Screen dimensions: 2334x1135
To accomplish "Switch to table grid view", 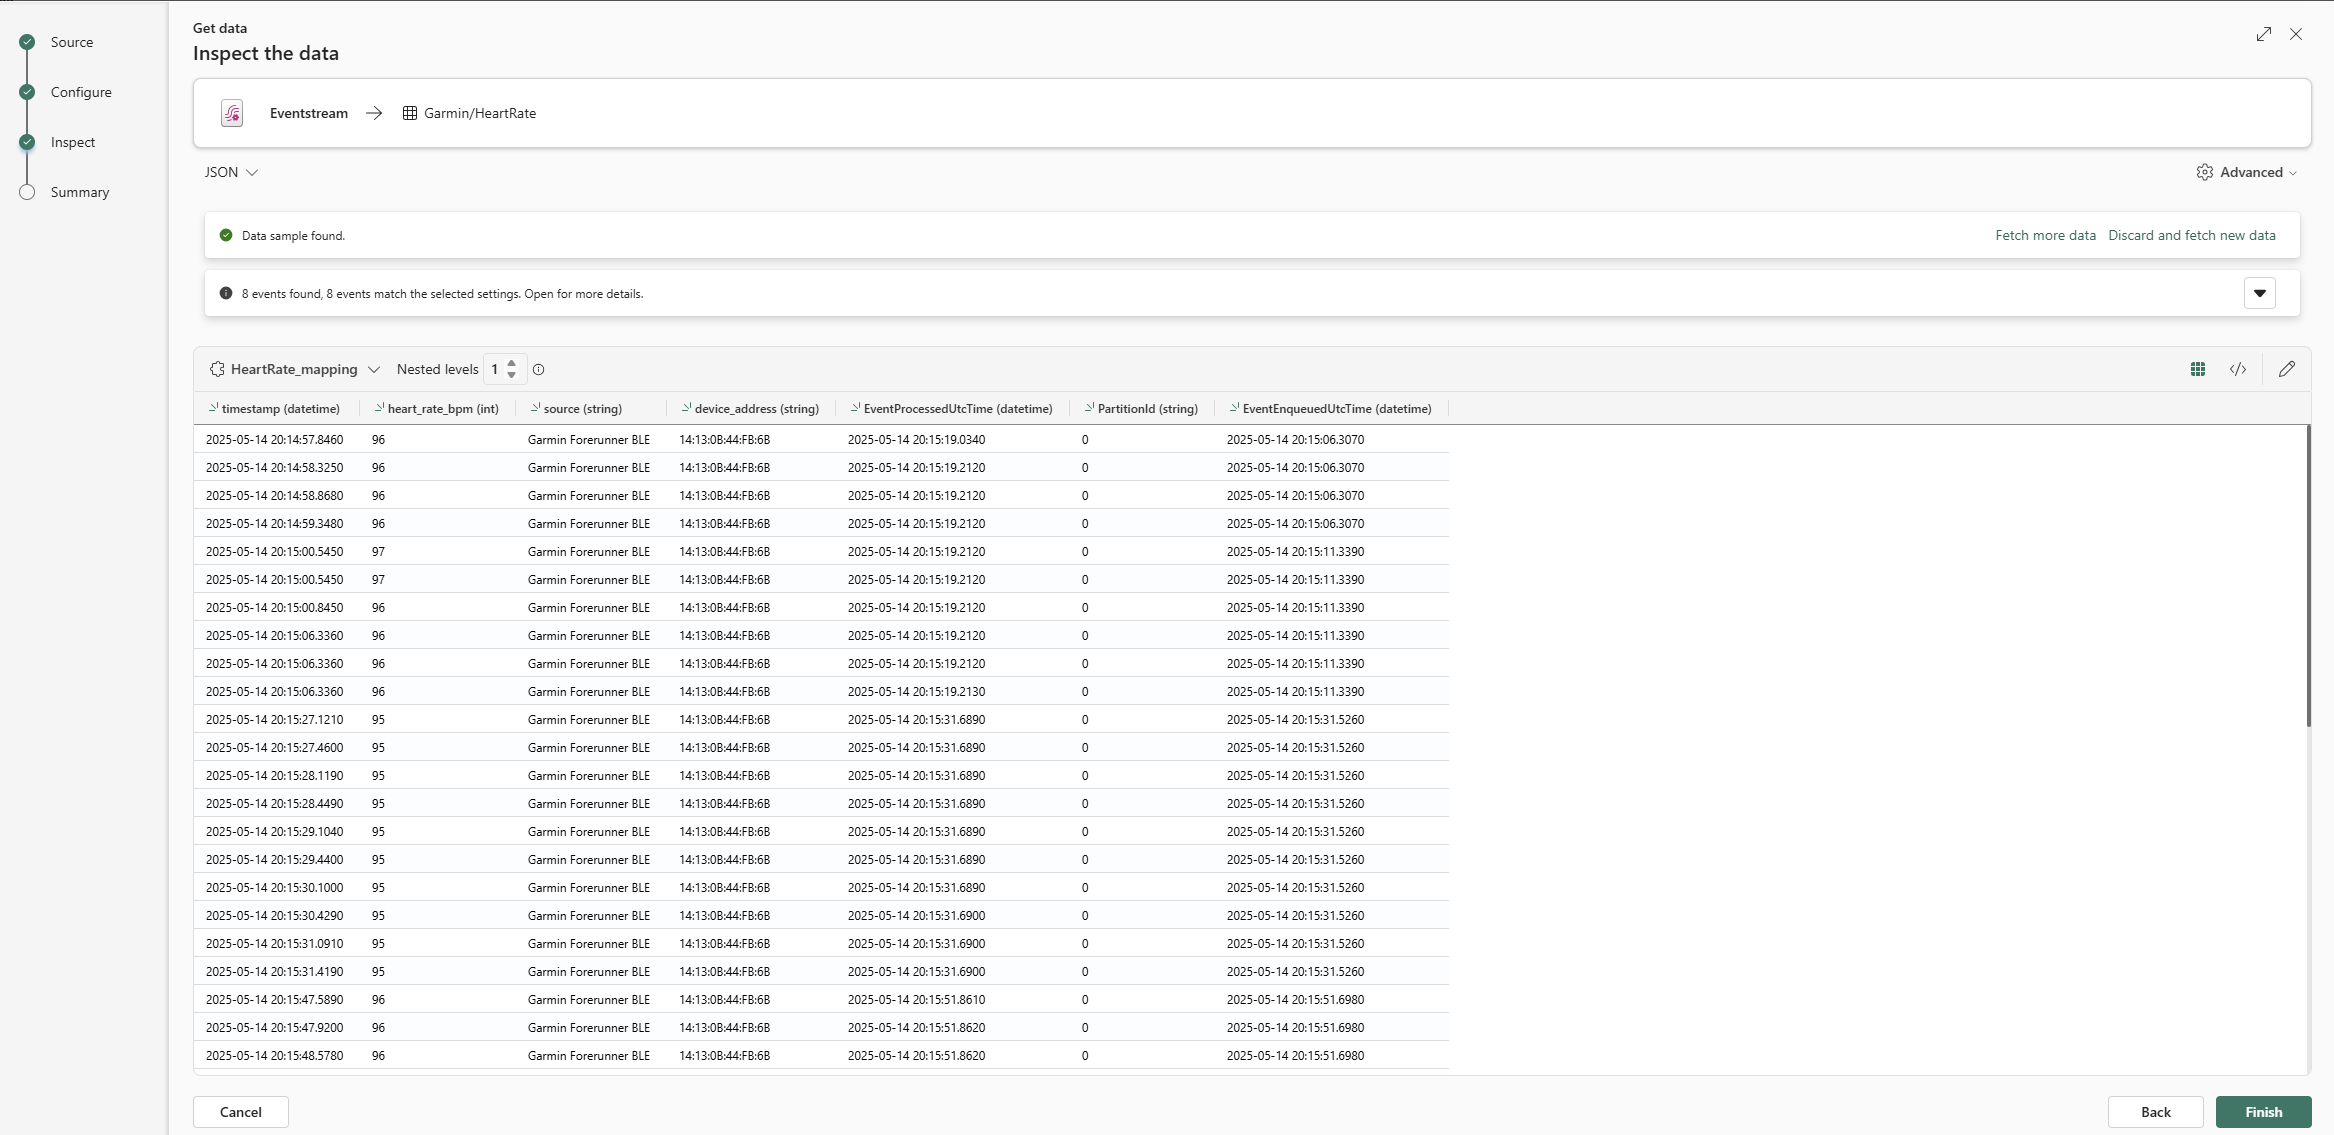I will pyautogui.click(x=2197, y=369).
